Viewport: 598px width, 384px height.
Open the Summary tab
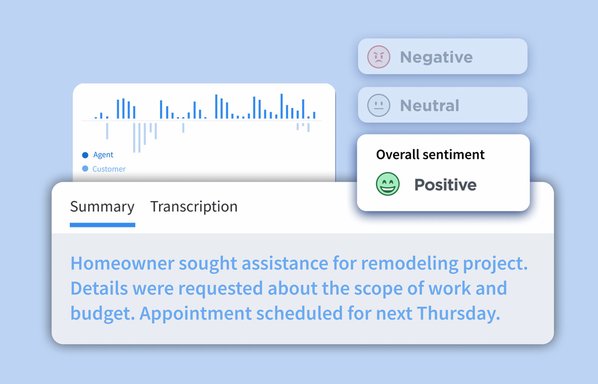[102, 207]
